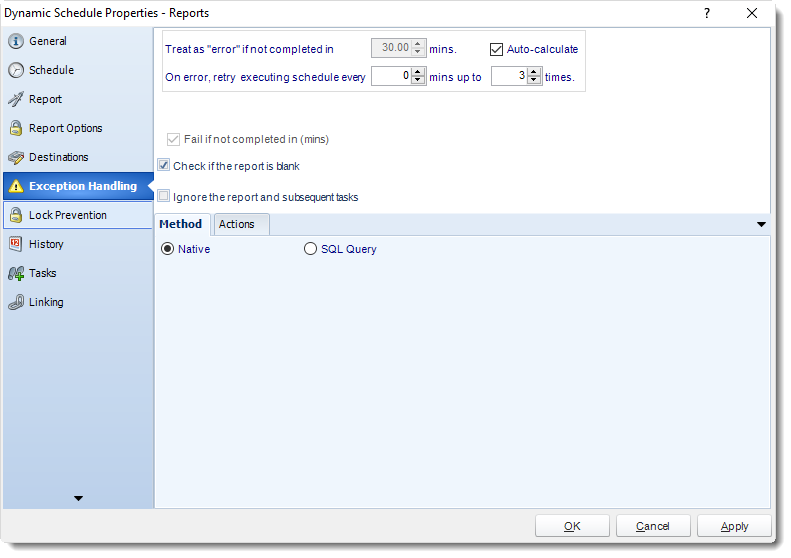Click the Report icon in sidebar
This screenshot has width=791, height=558.
click(16, 99)
